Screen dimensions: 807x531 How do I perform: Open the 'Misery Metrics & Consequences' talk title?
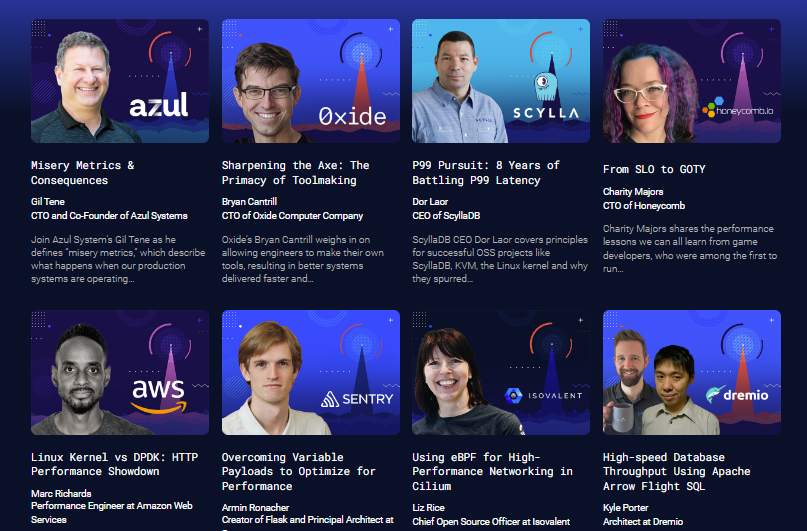tap(83, 173)
